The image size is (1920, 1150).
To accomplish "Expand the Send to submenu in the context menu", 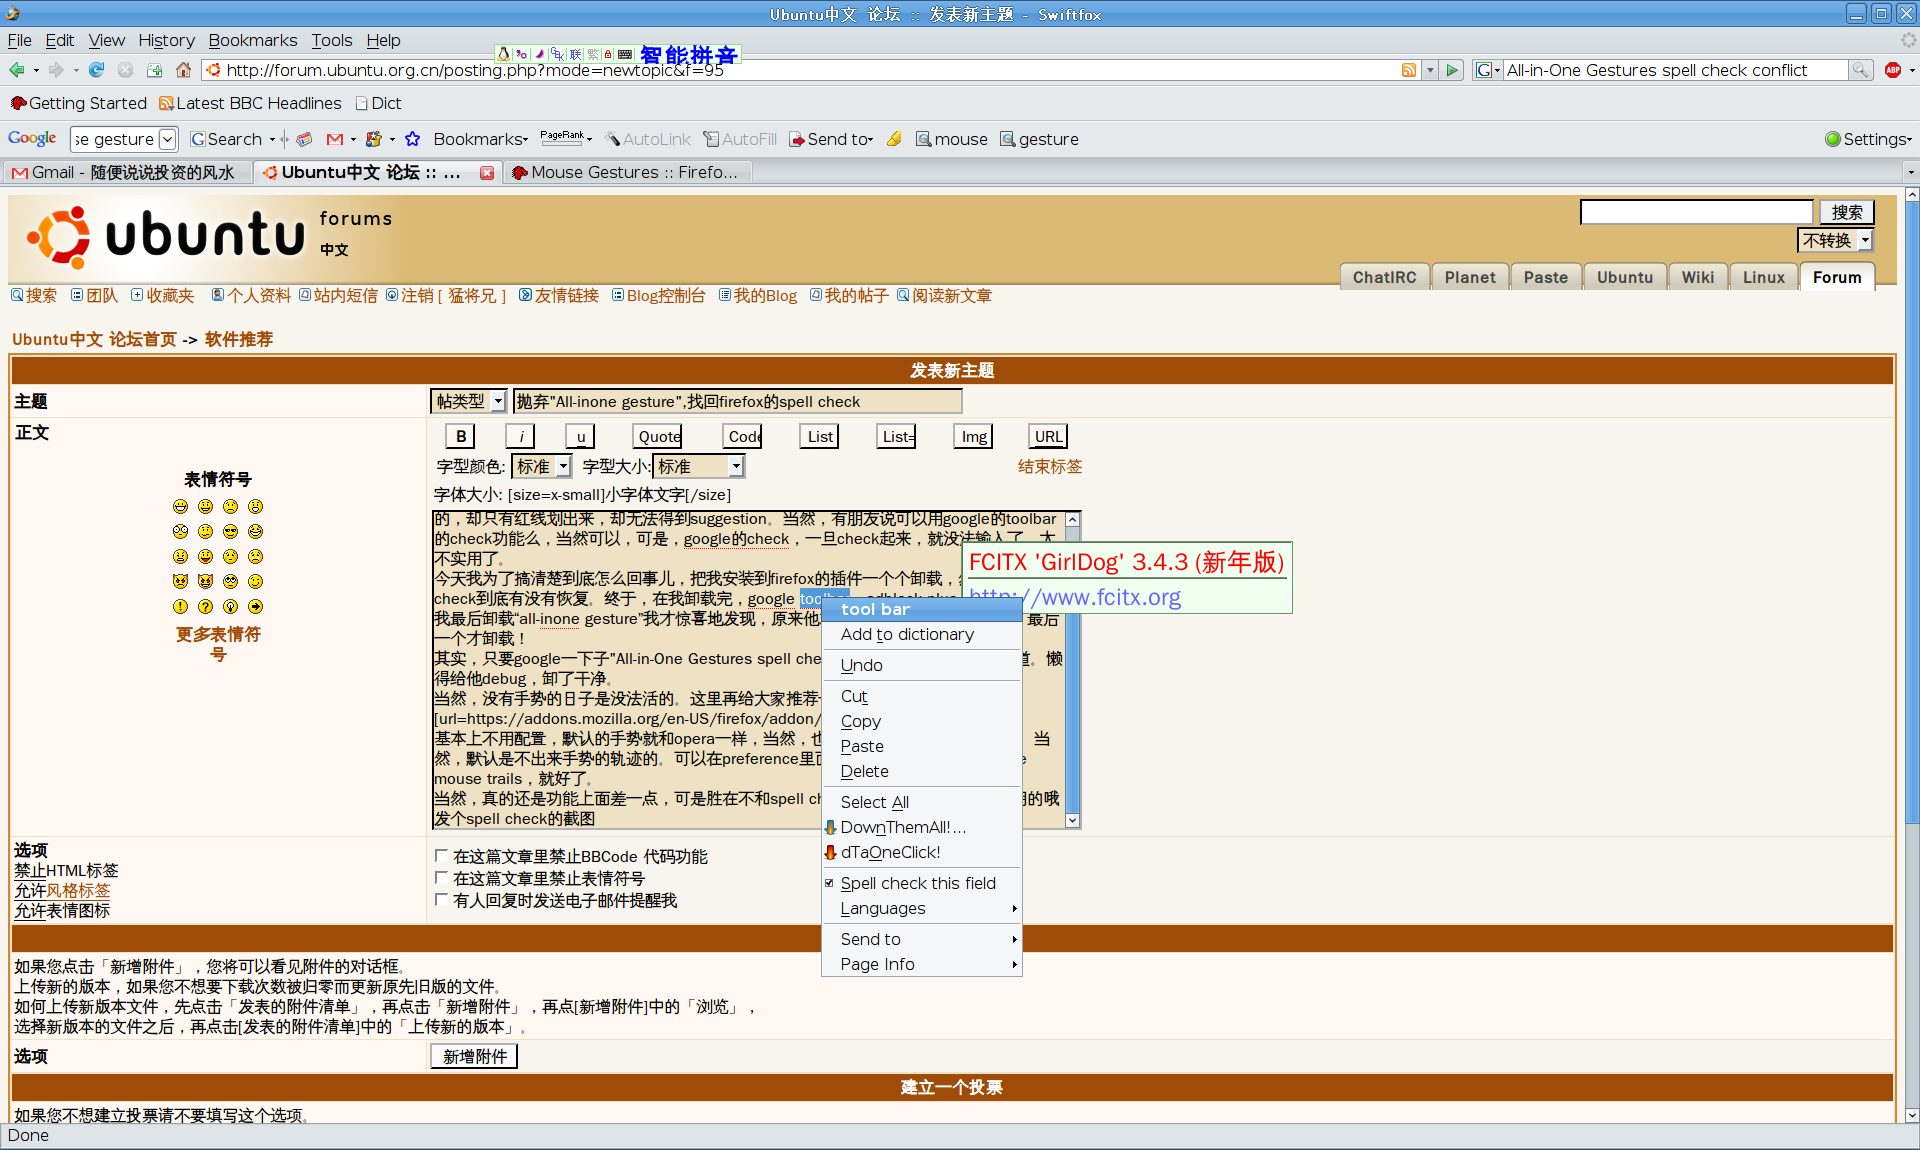I will coord(921,939).
